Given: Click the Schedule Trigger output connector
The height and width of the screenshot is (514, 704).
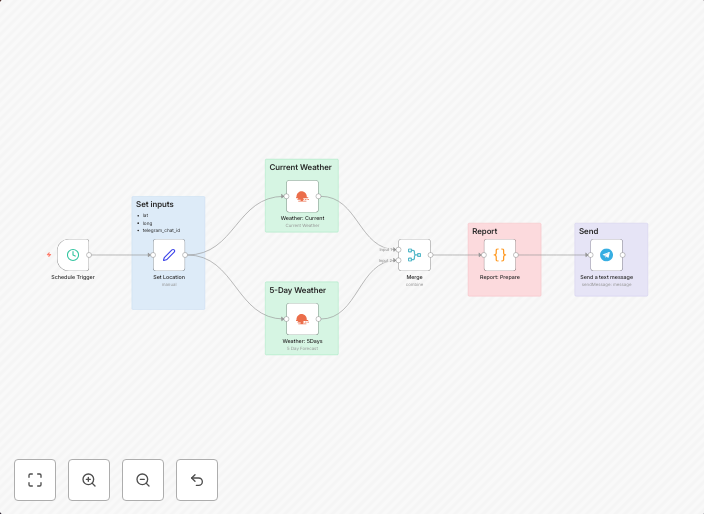Looking at the screenshot, I should pyautogui.click(x=89, y=255).
